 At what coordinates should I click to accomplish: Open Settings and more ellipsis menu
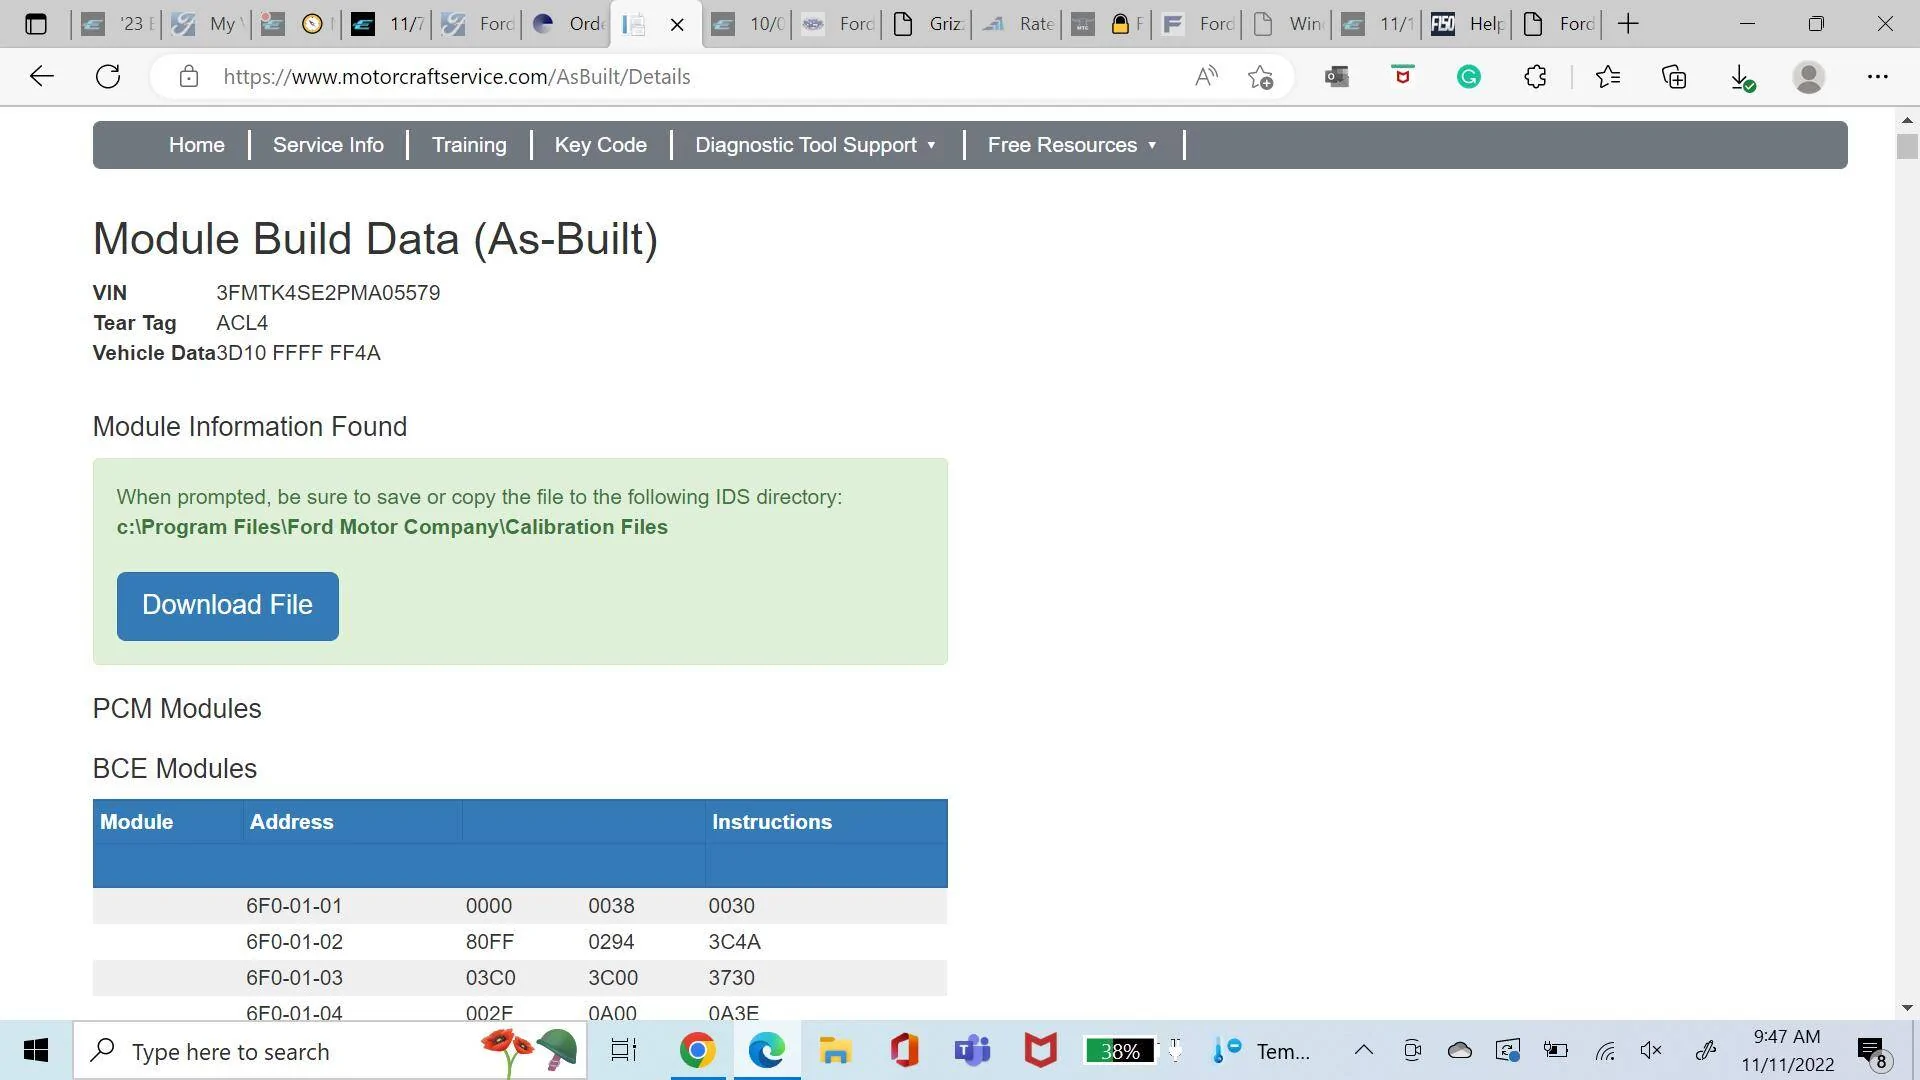click(x=1878, y=77)
